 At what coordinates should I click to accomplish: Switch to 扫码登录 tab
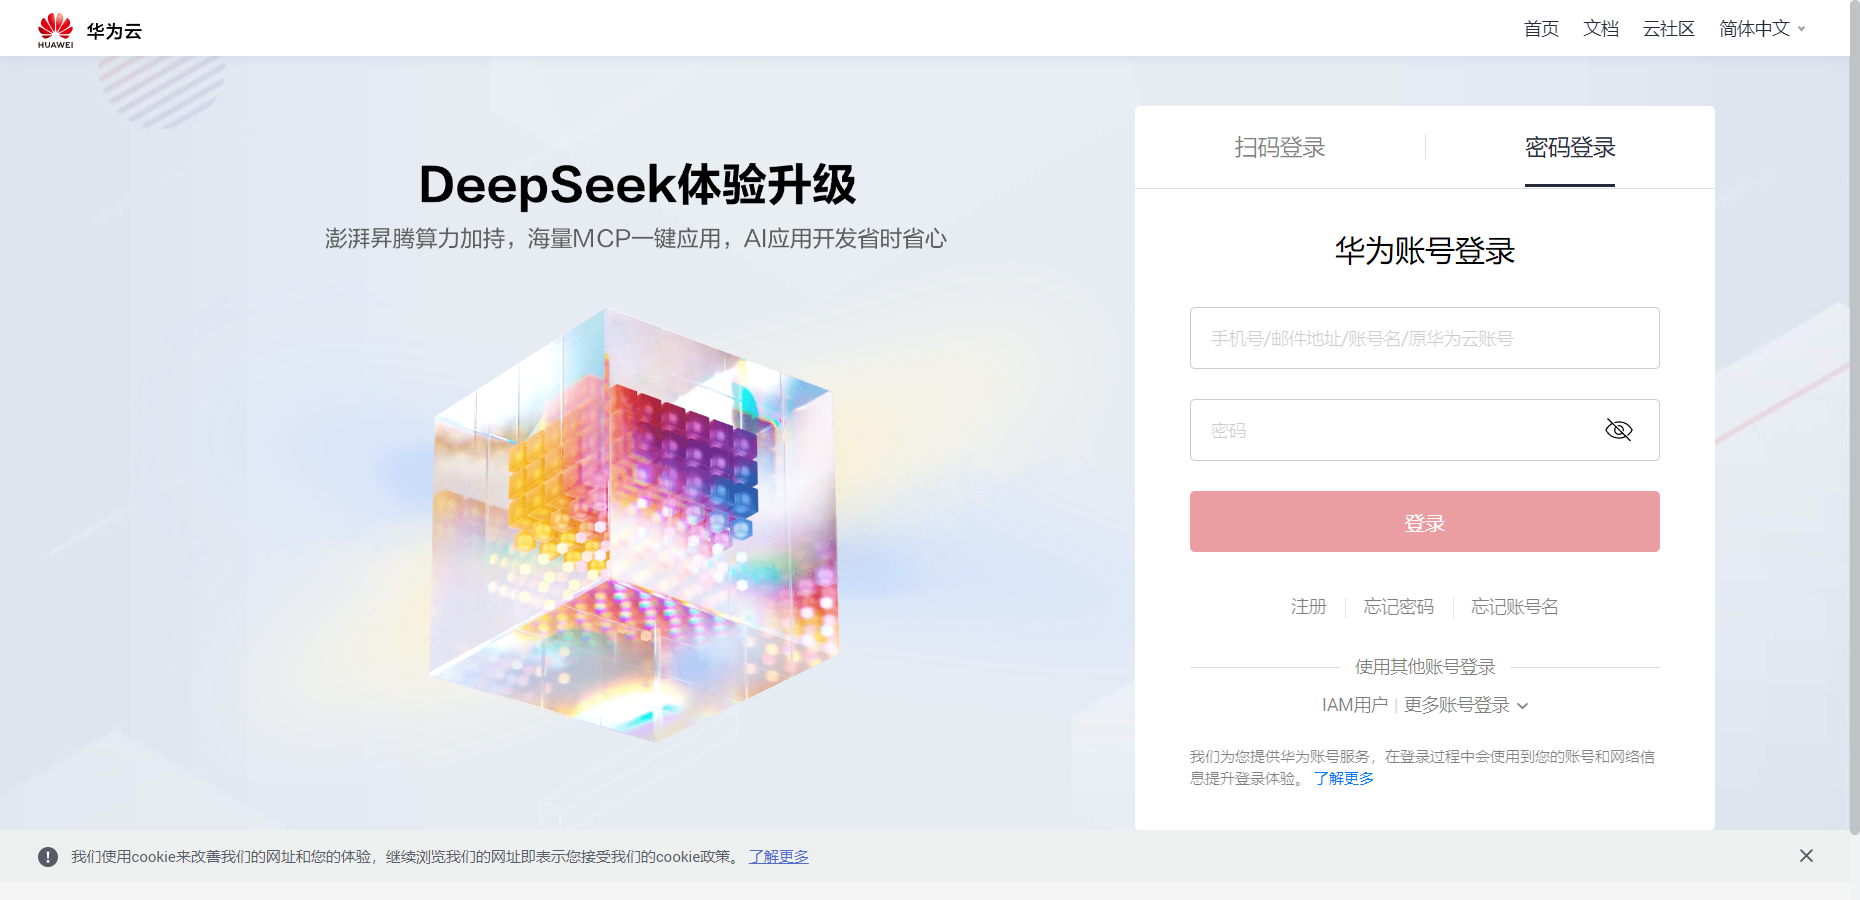[x=1279, y=148]
